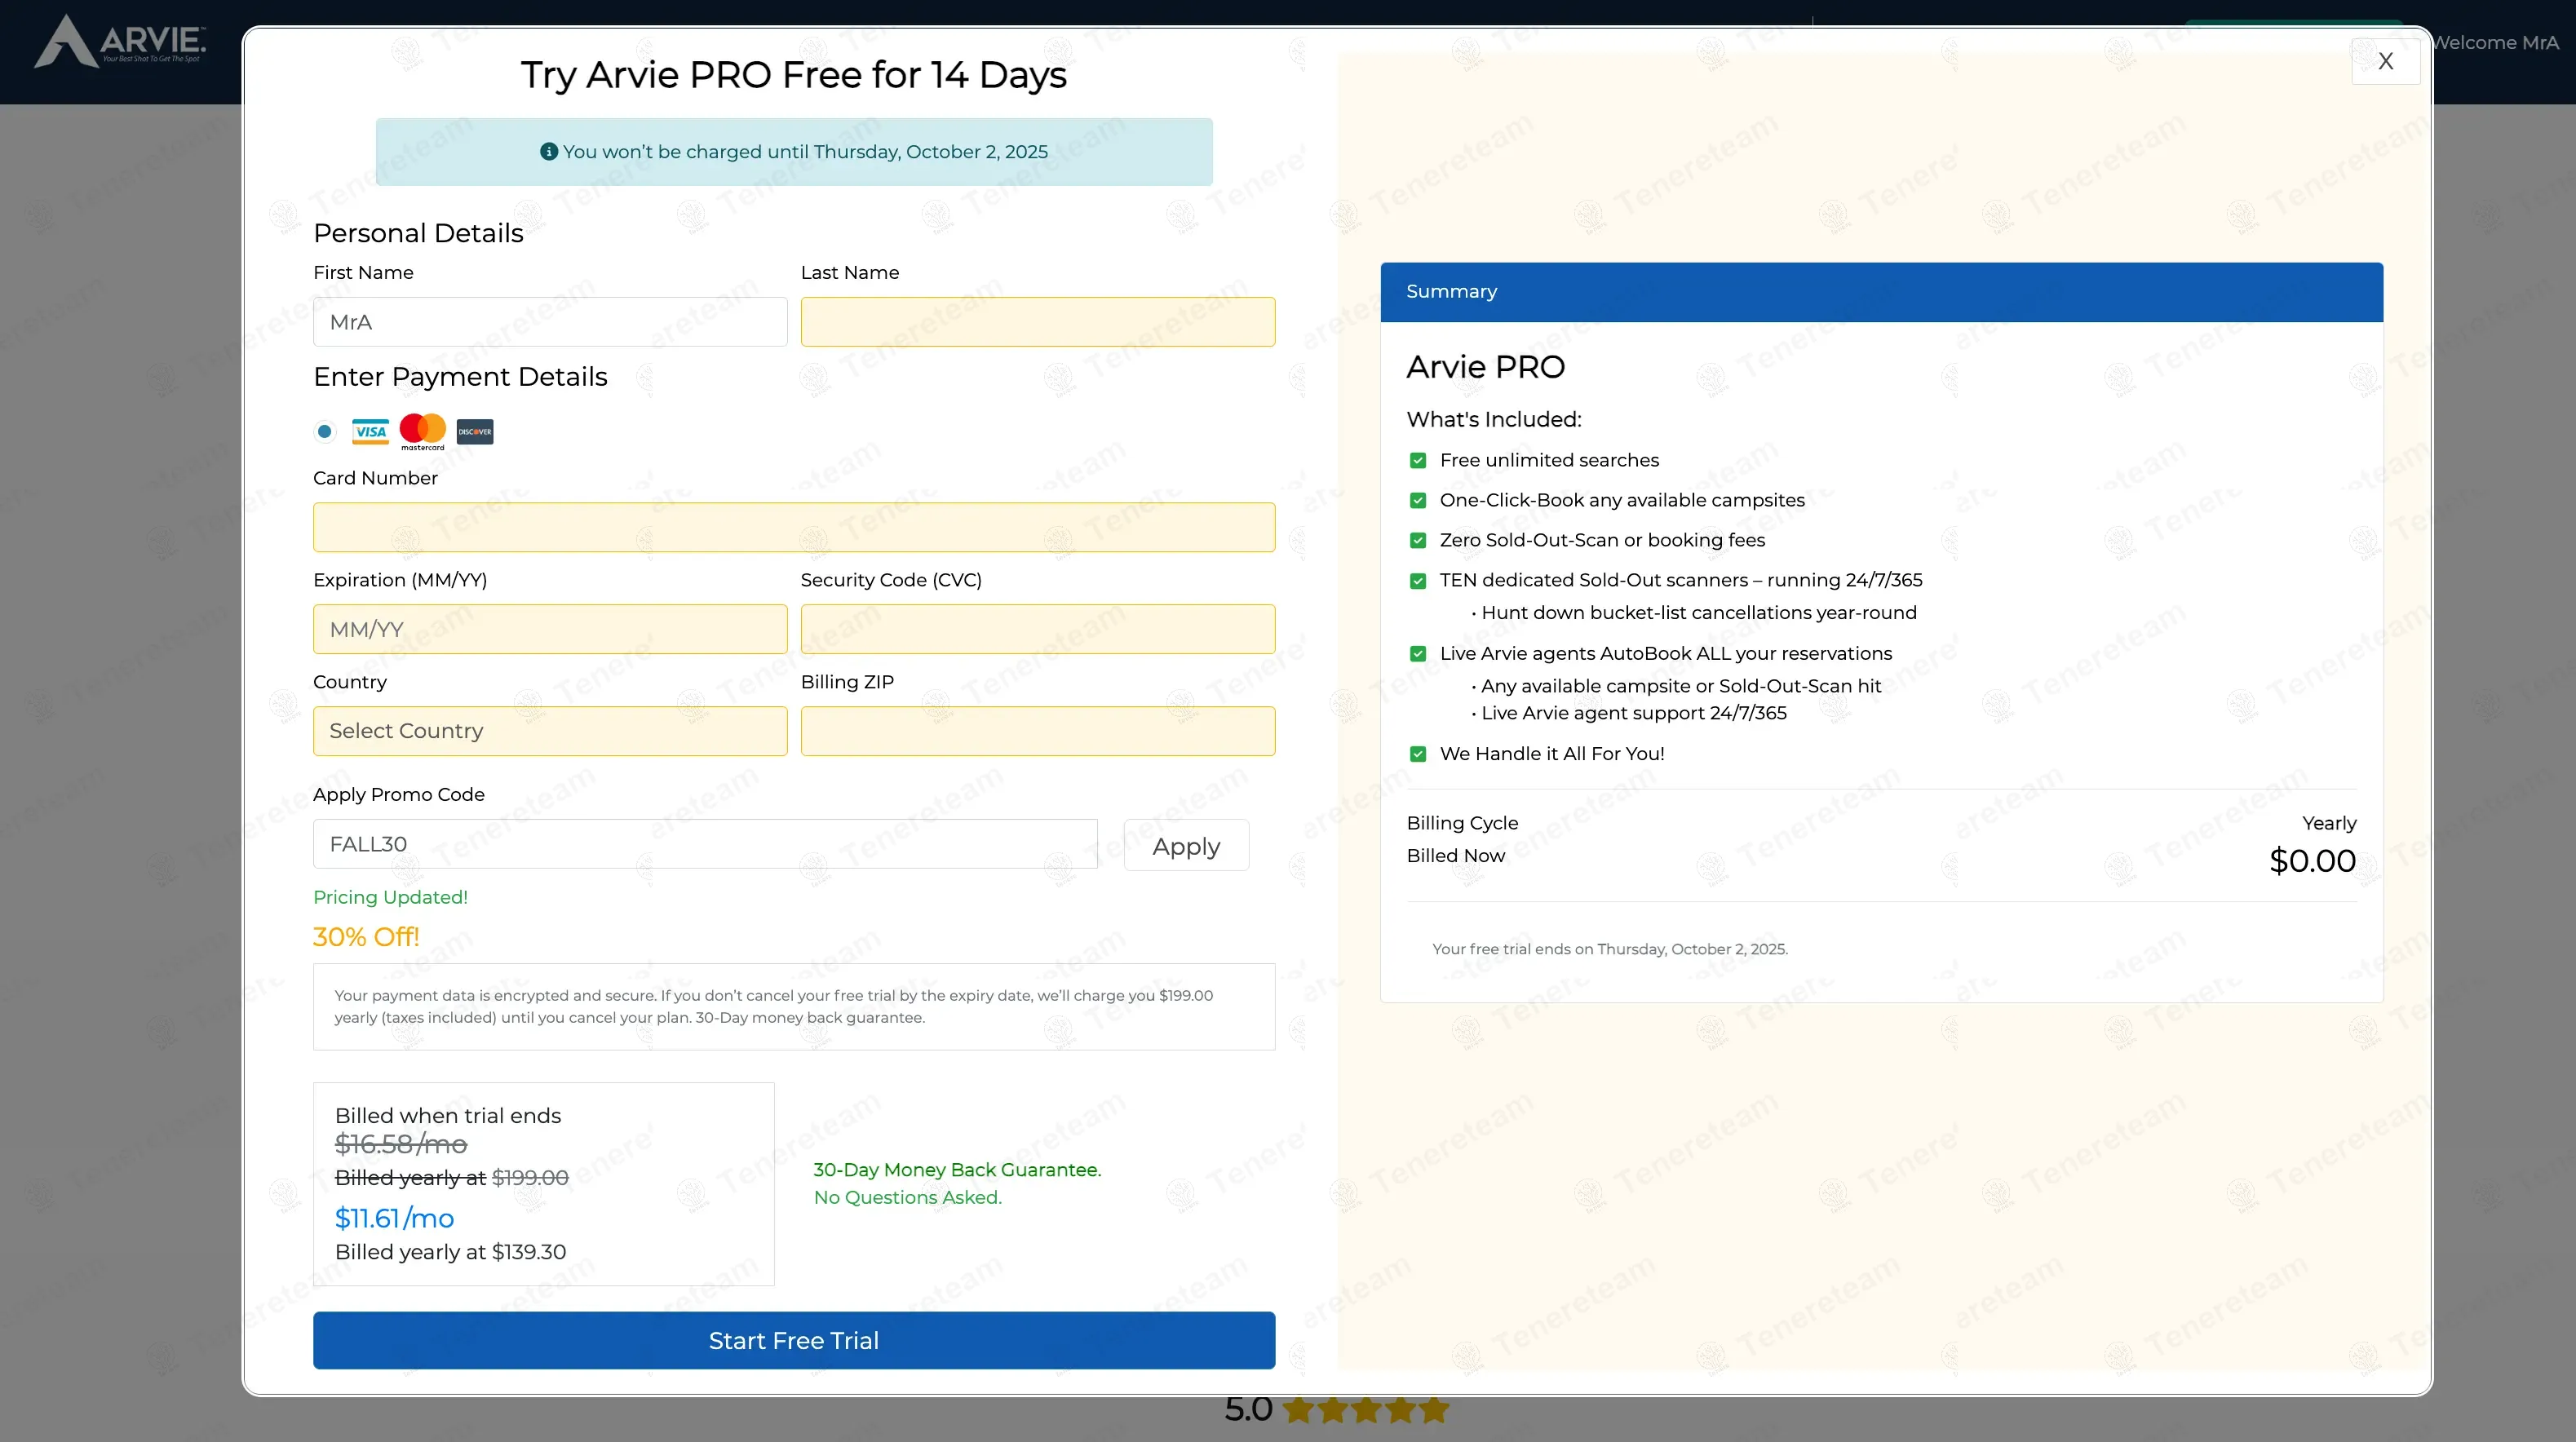The image size is (2576, 1442).
Task: Click checkmark beside Live Arvie agents AutoBook
Action: [x=1417, y=653]
